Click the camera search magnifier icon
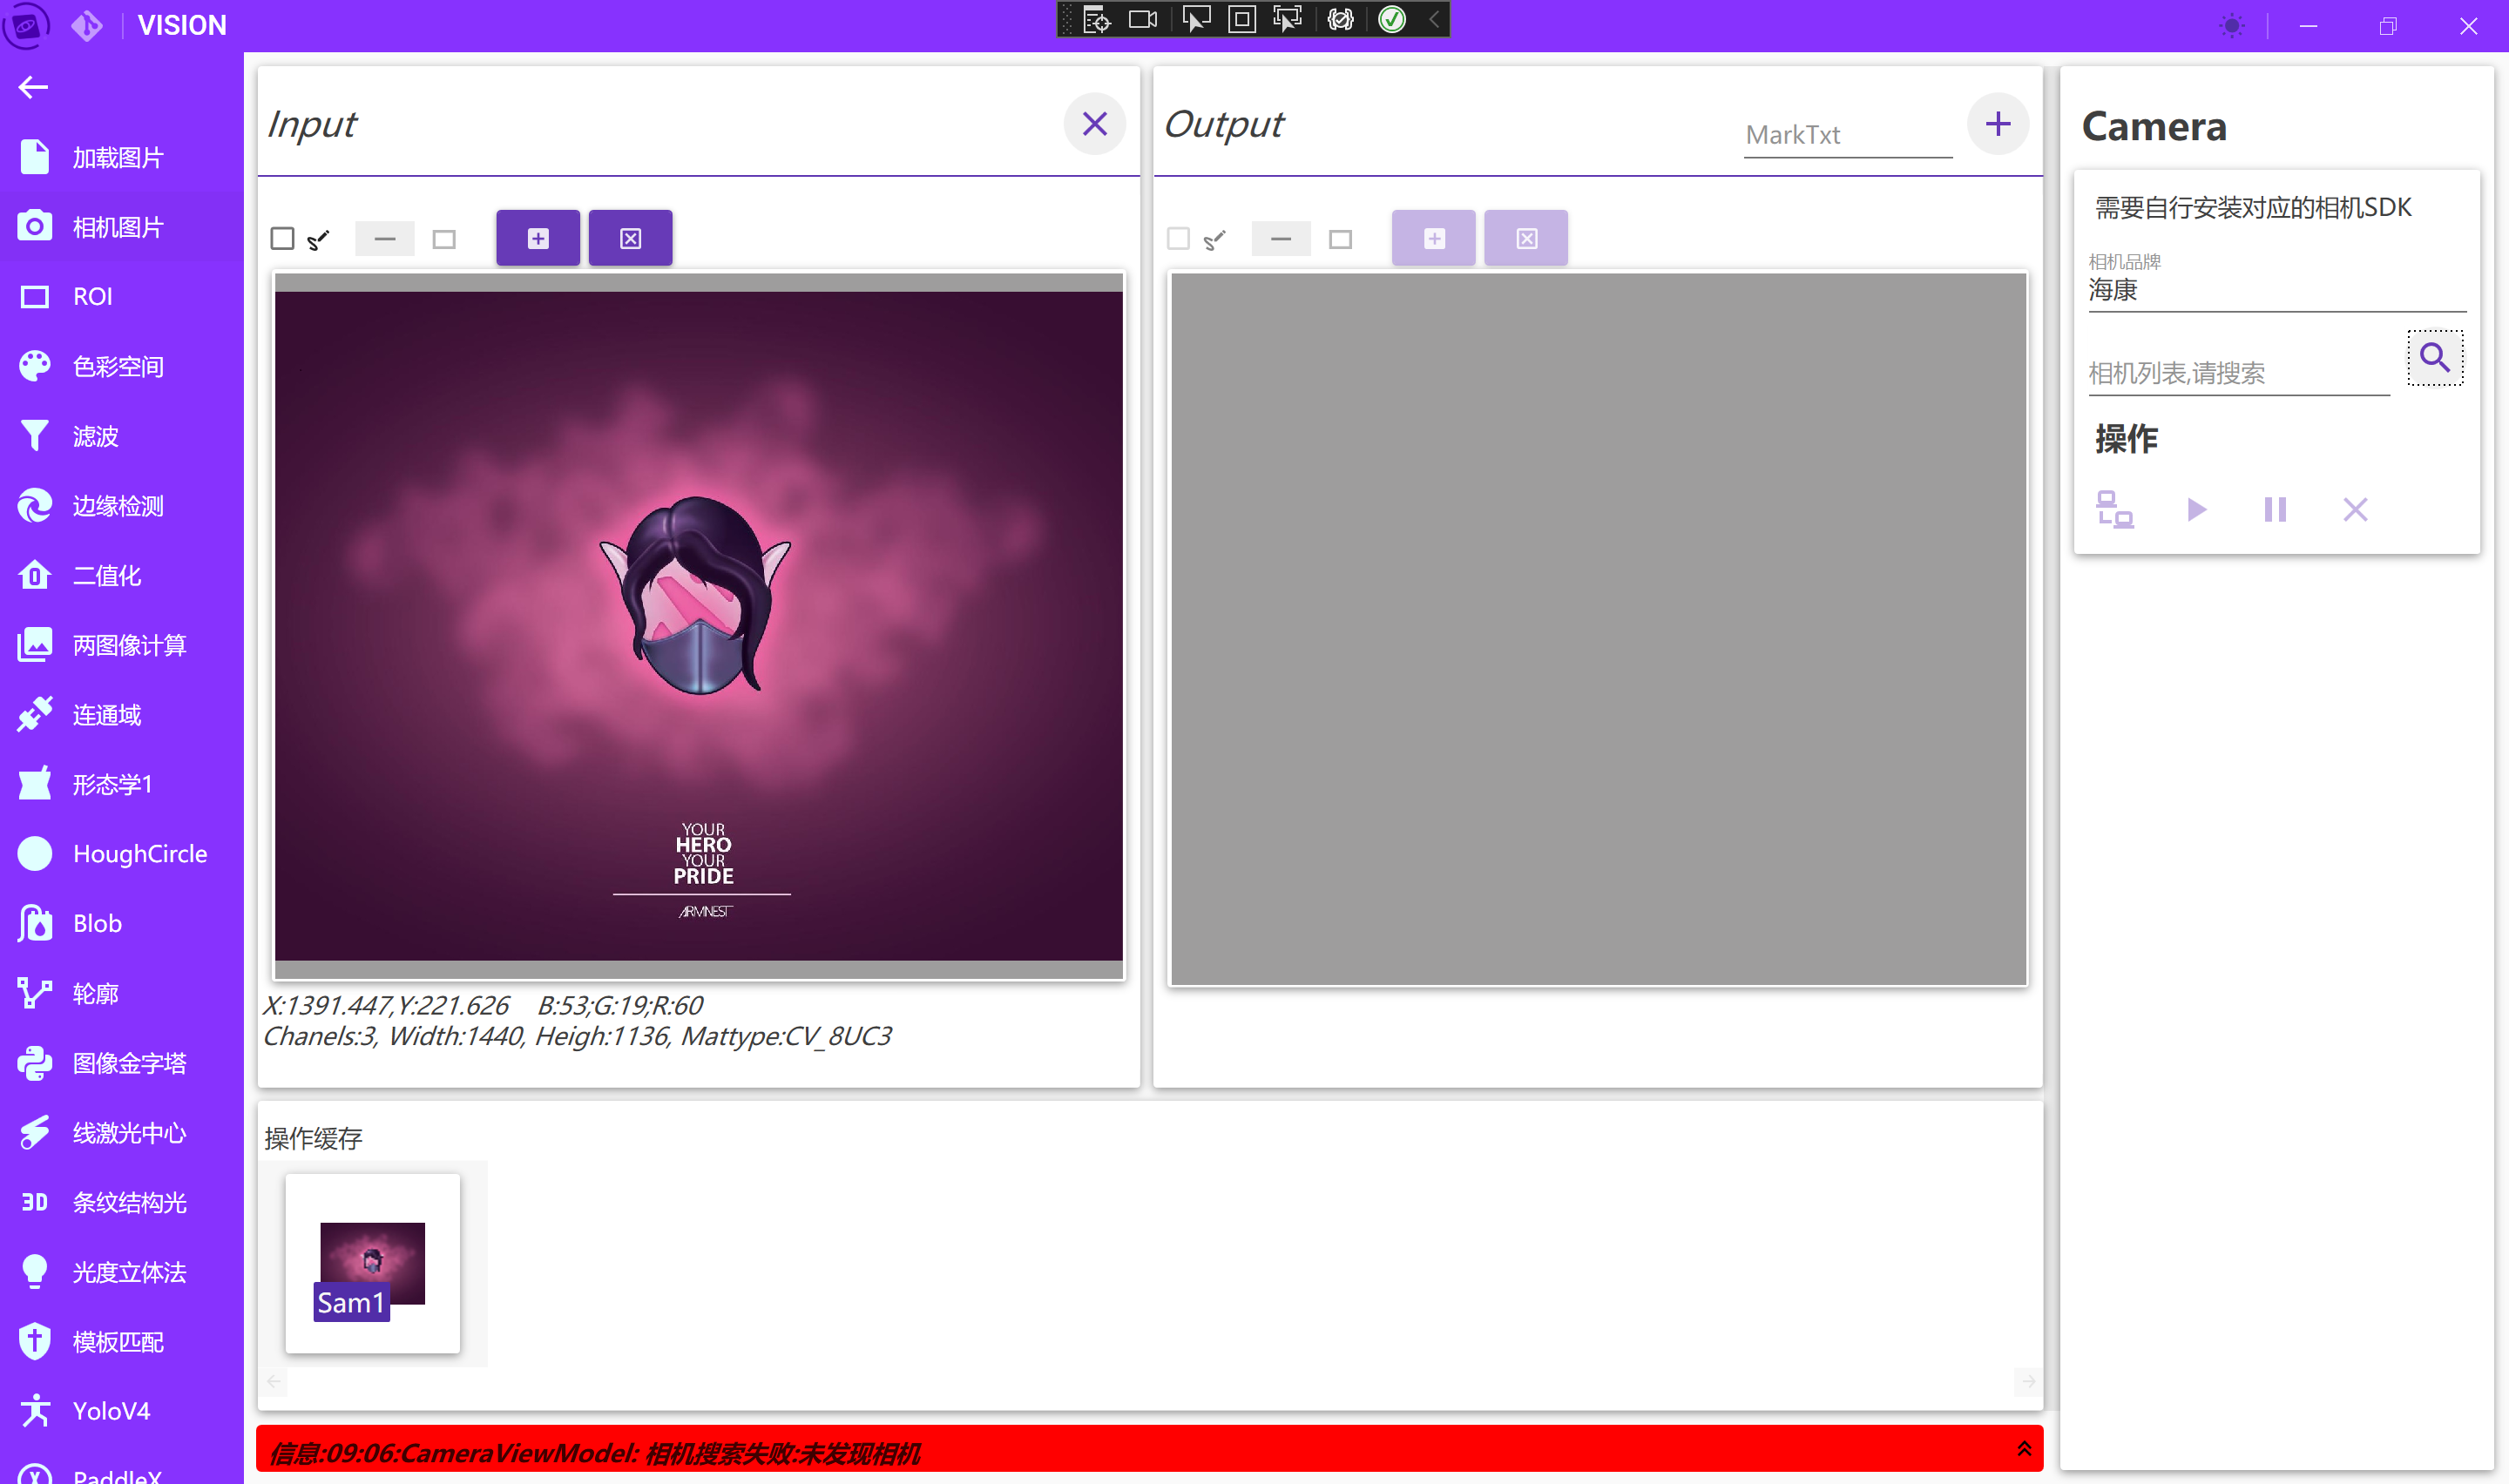This screenshot has width=2509, height=1484. tap(2434, 357)
